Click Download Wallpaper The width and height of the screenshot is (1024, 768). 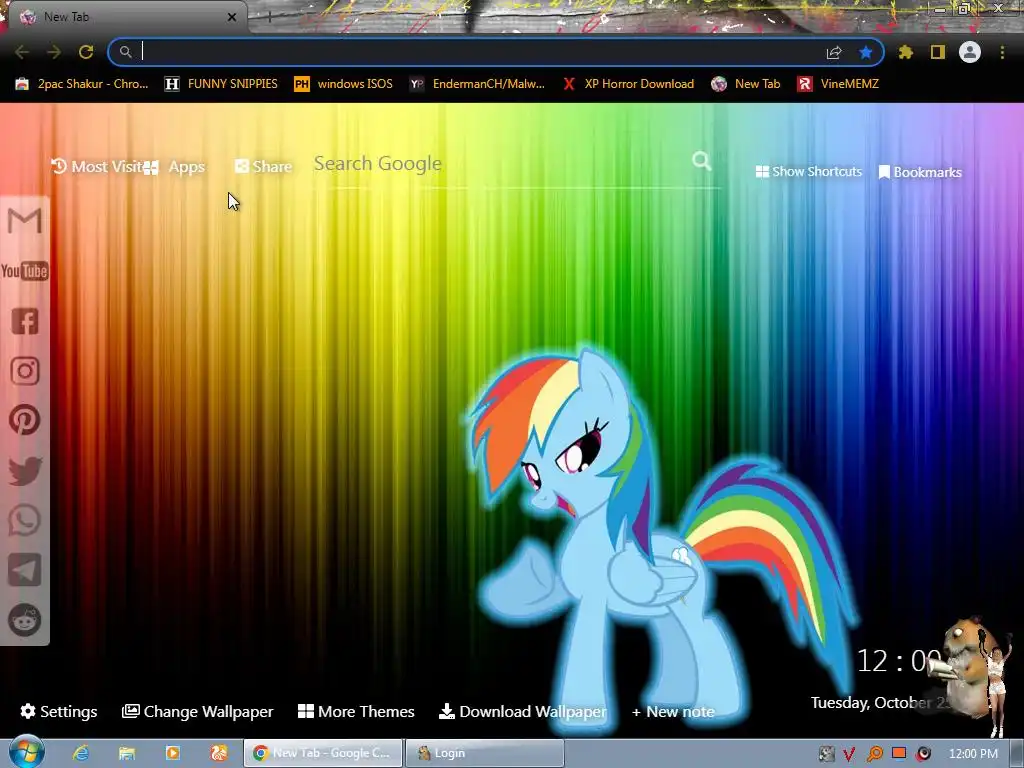pyautogui.click(x=522, y=711)
